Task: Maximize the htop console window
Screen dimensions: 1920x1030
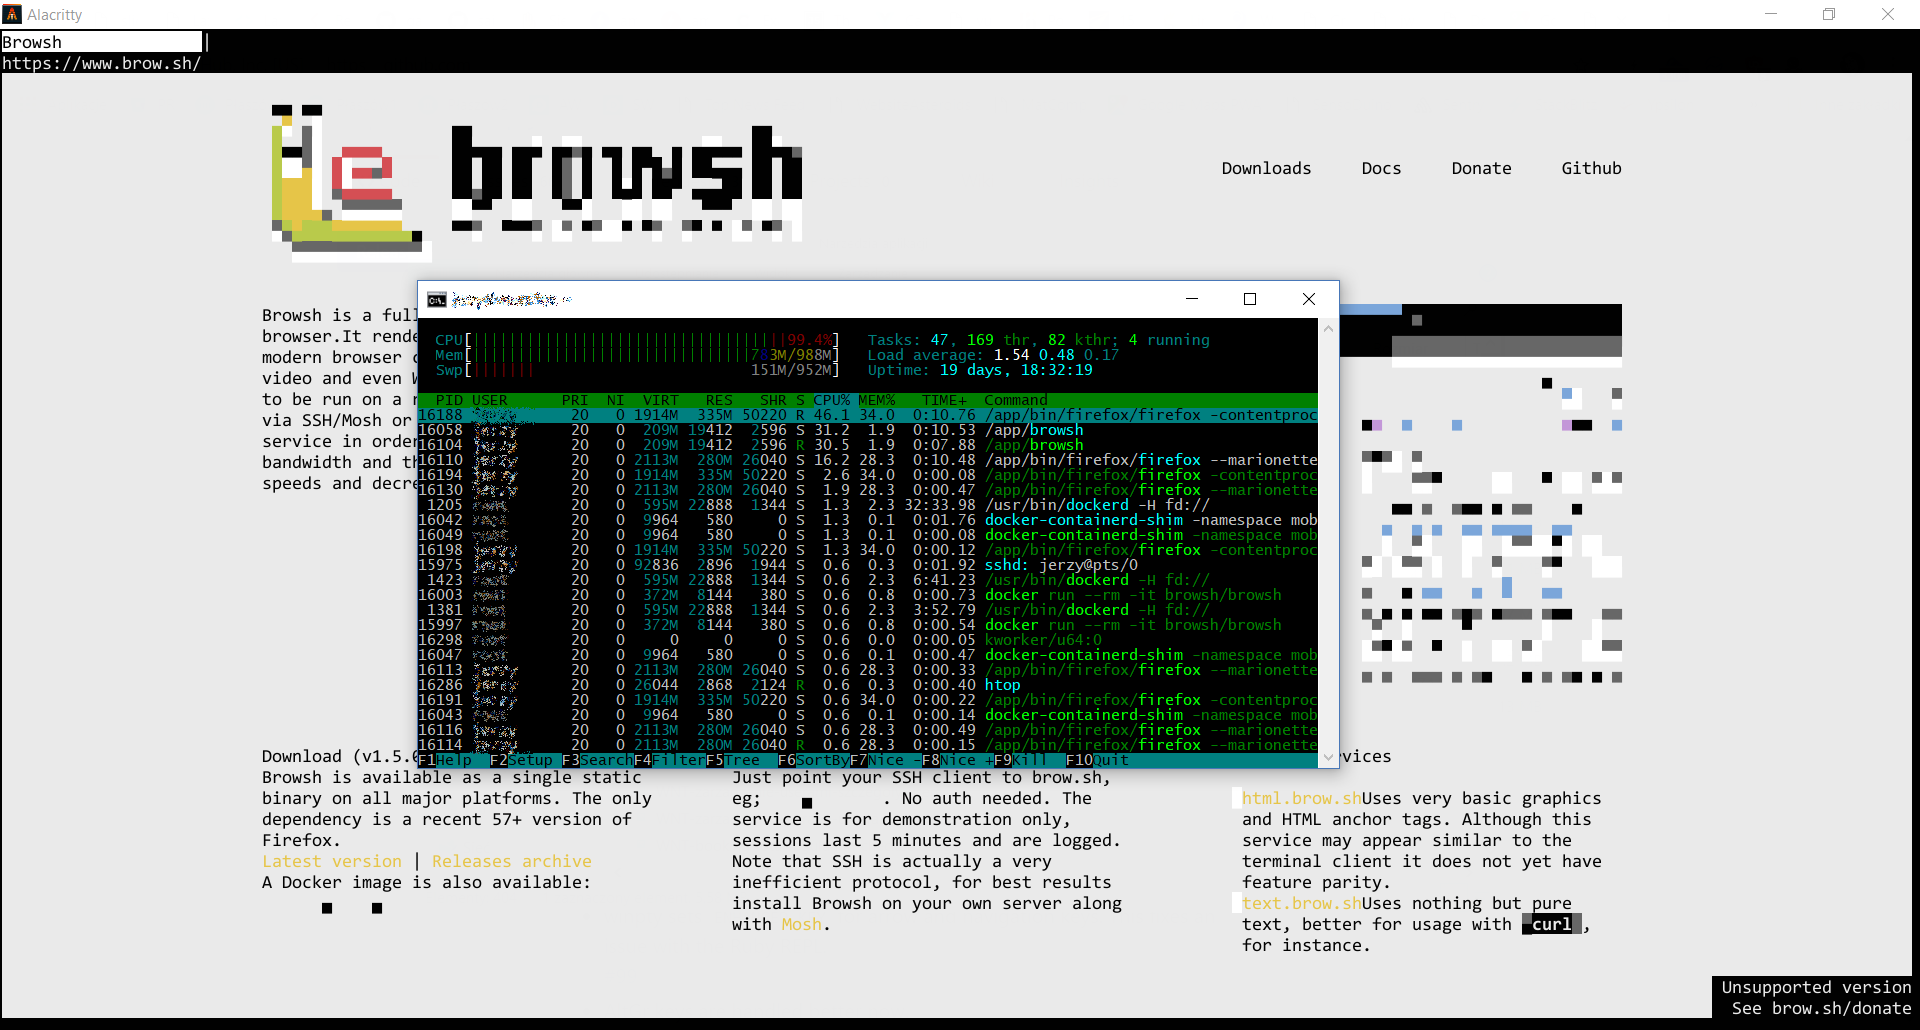Action: (x=1250, y=299)
